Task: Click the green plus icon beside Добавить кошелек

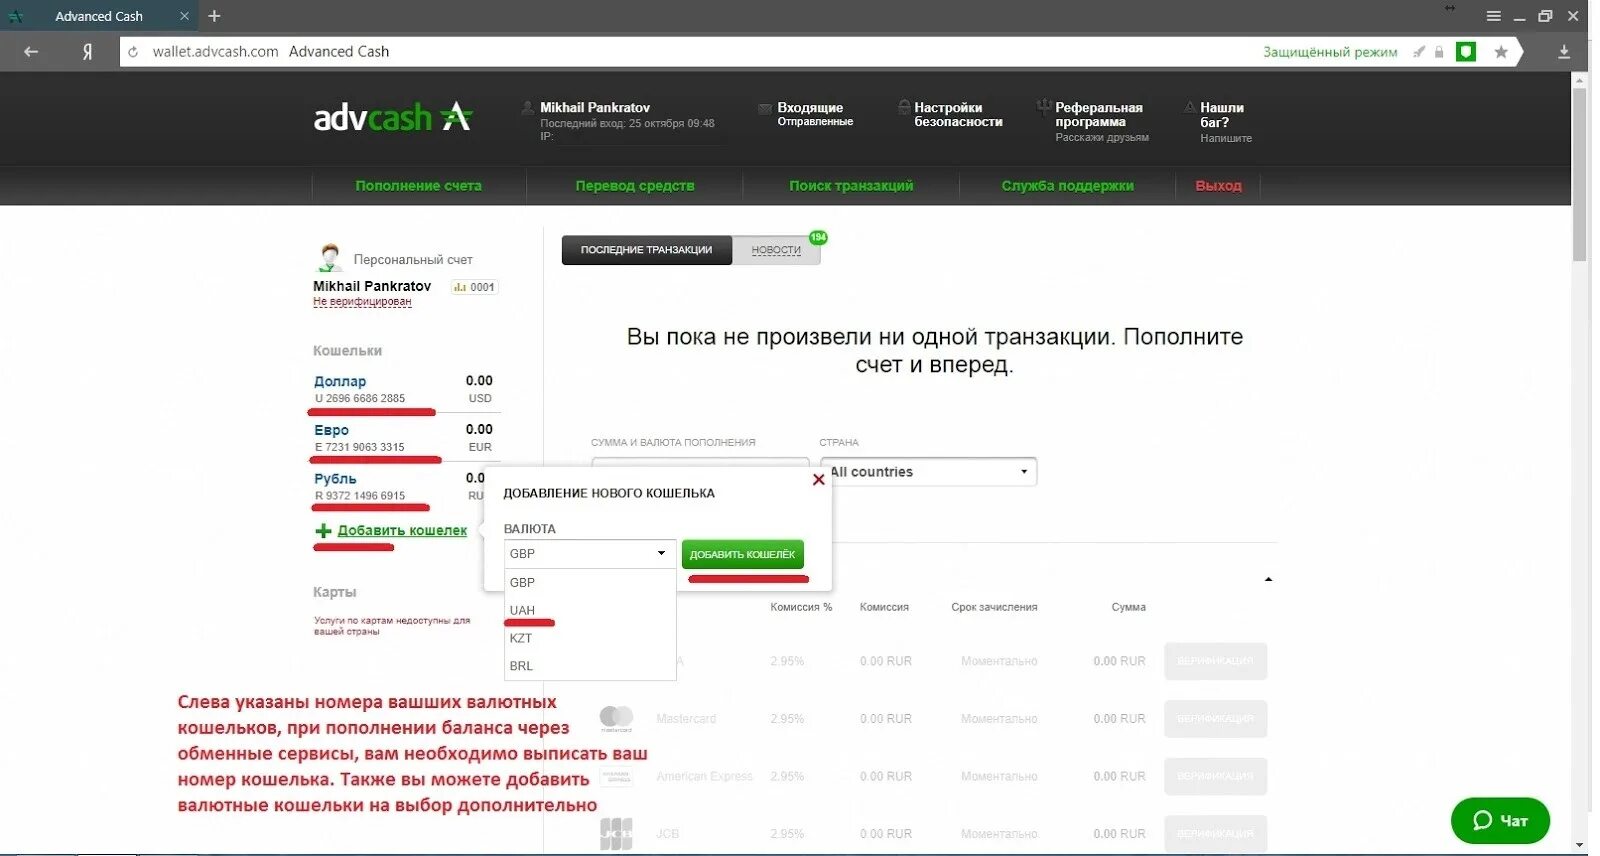Action: [x=323, y=531]
